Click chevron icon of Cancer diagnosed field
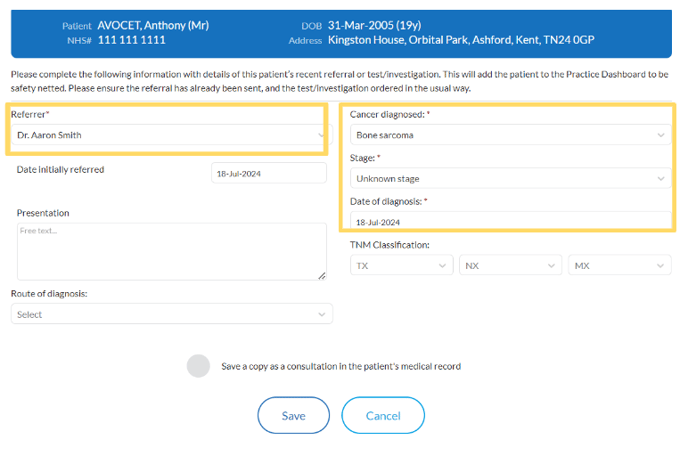Screen dimensions: 688x456 point(660,135)
